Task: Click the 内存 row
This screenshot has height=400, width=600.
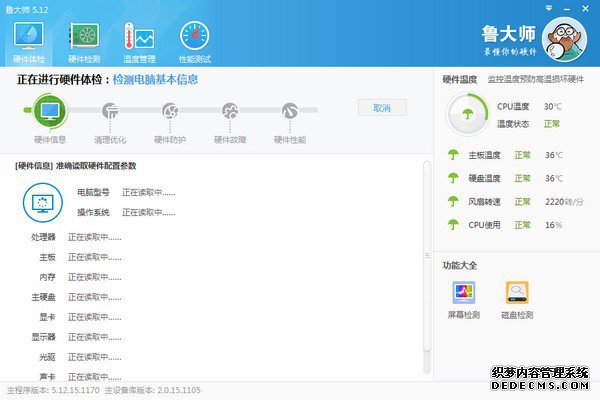Action: (x=80, y=277)
